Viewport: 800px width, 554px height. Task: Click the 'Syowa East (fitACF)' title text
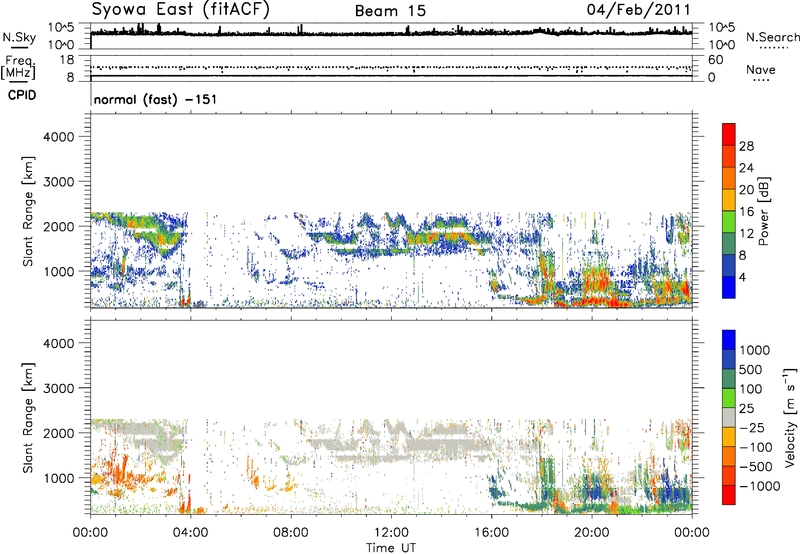click(181, 9)
